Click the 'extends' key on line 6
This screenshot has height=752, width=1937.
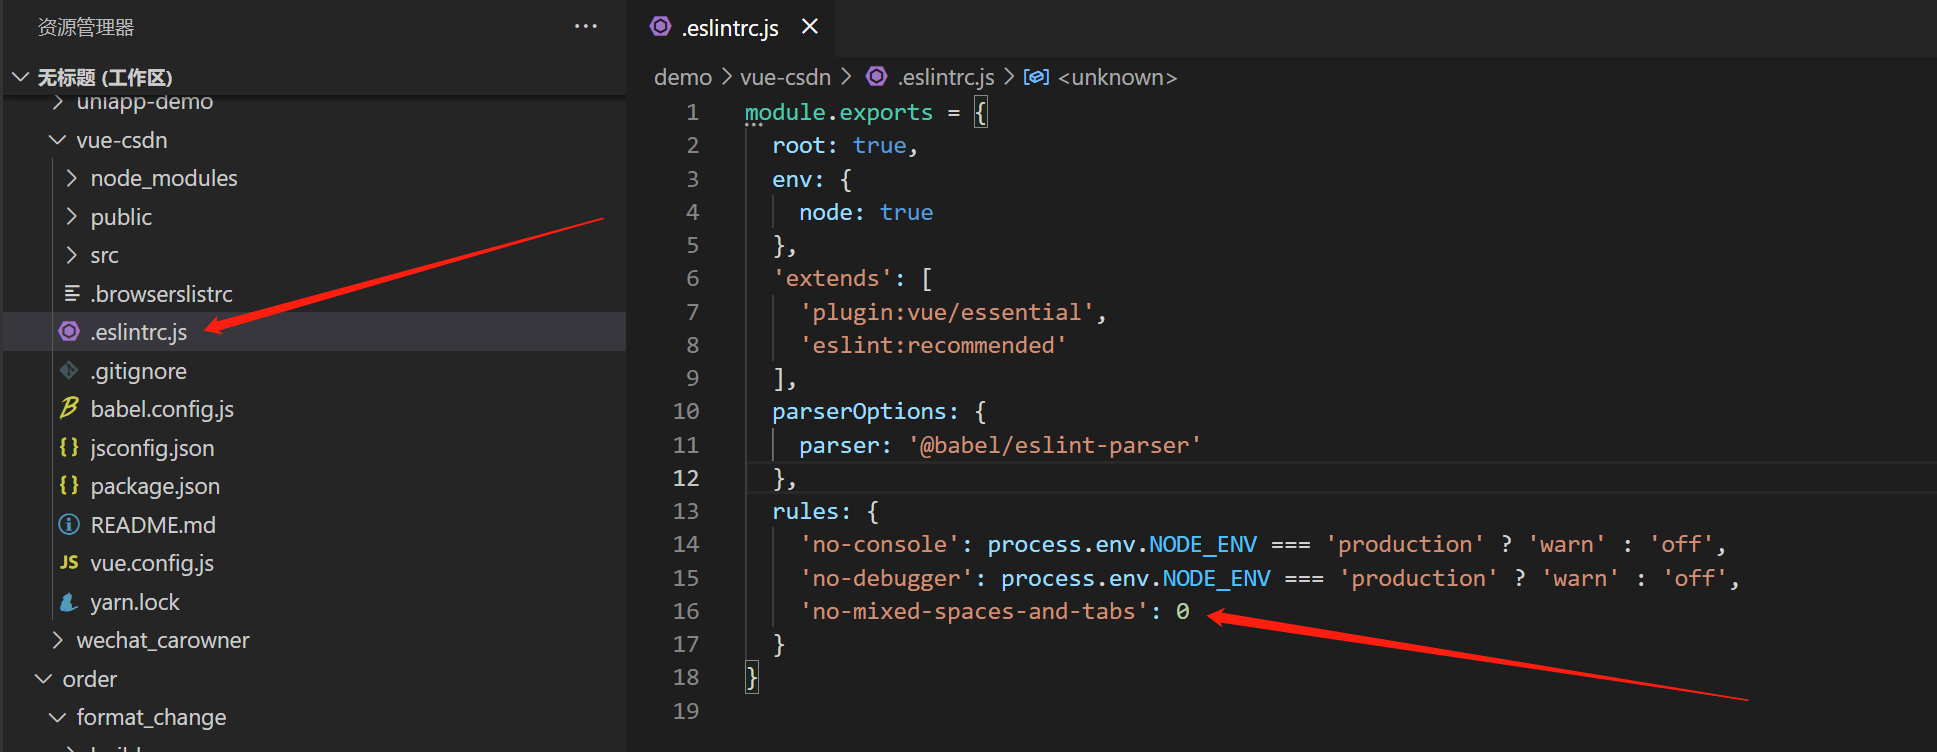click(x=832, y=278)
